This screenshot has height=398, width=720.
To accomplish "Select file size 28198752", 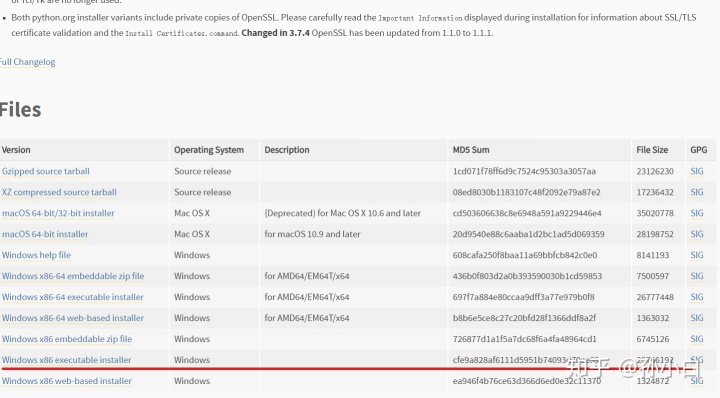I will pos(655,234).
